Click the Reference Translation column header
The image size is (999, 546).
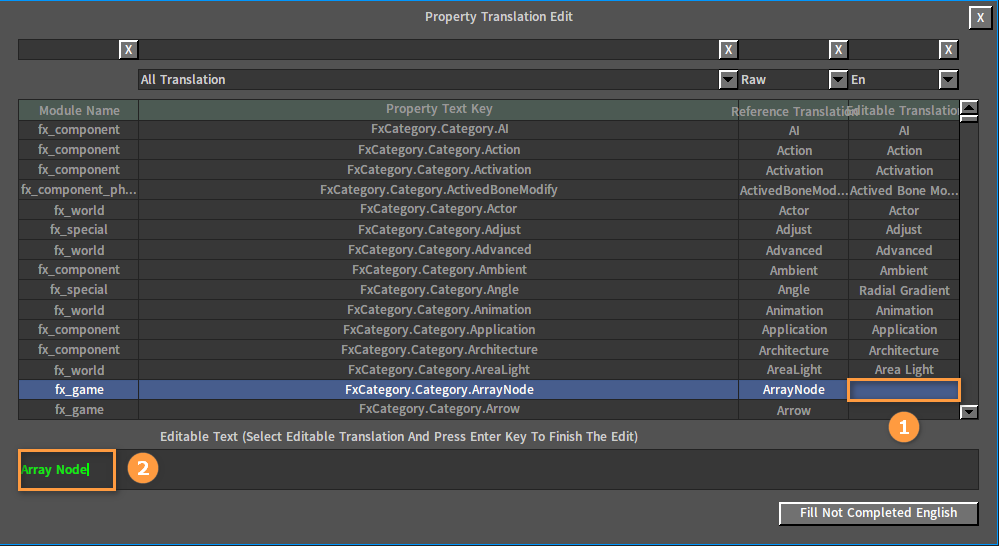point(793,111)
